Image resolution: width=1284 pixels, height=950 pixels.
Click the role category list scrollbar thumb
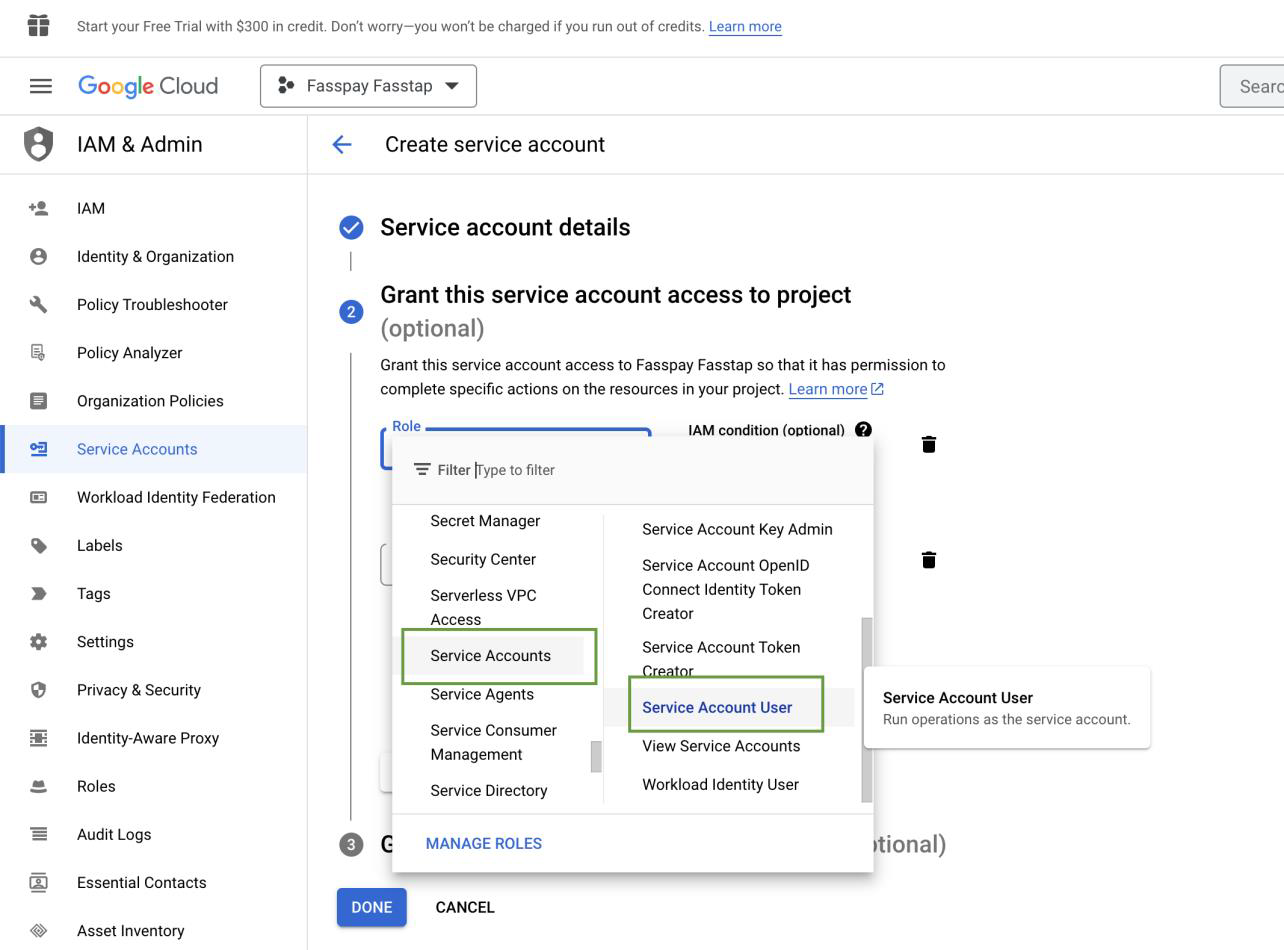(596, 756)
